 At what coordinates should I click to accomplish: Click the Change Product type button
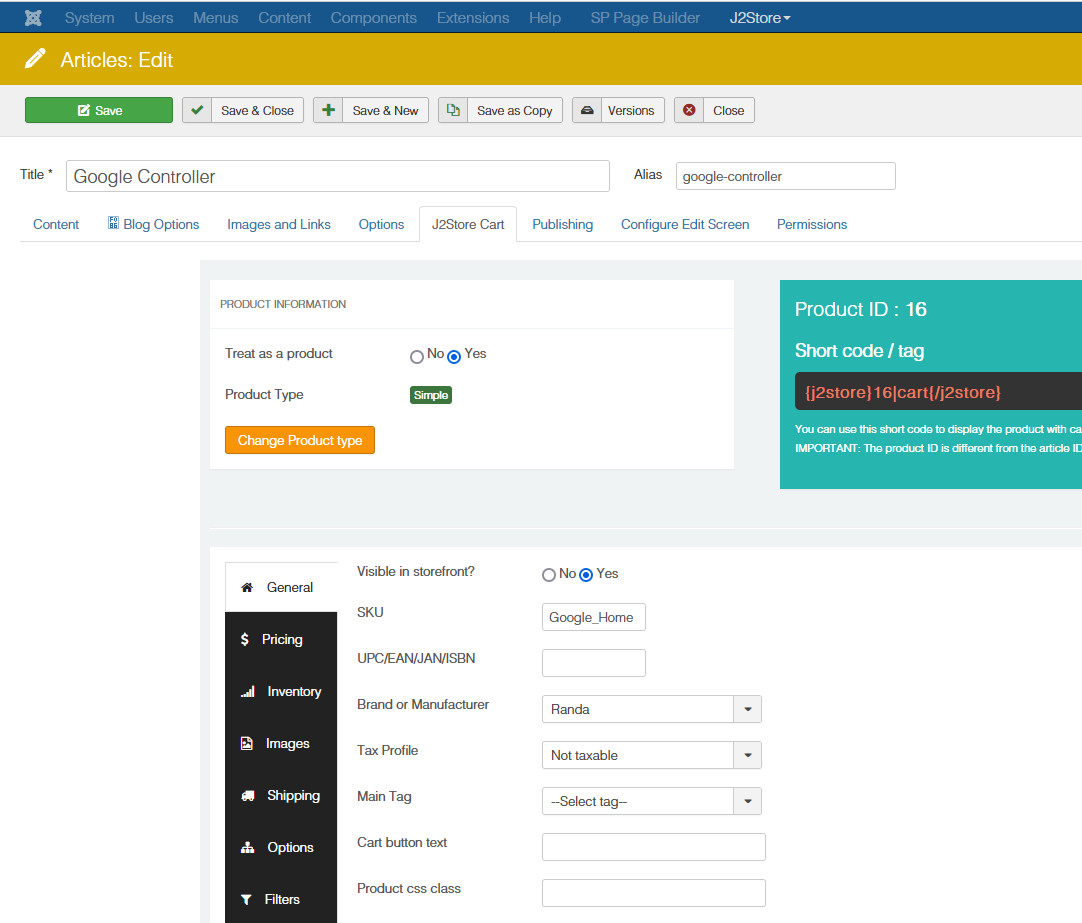[x=300, y=440]
